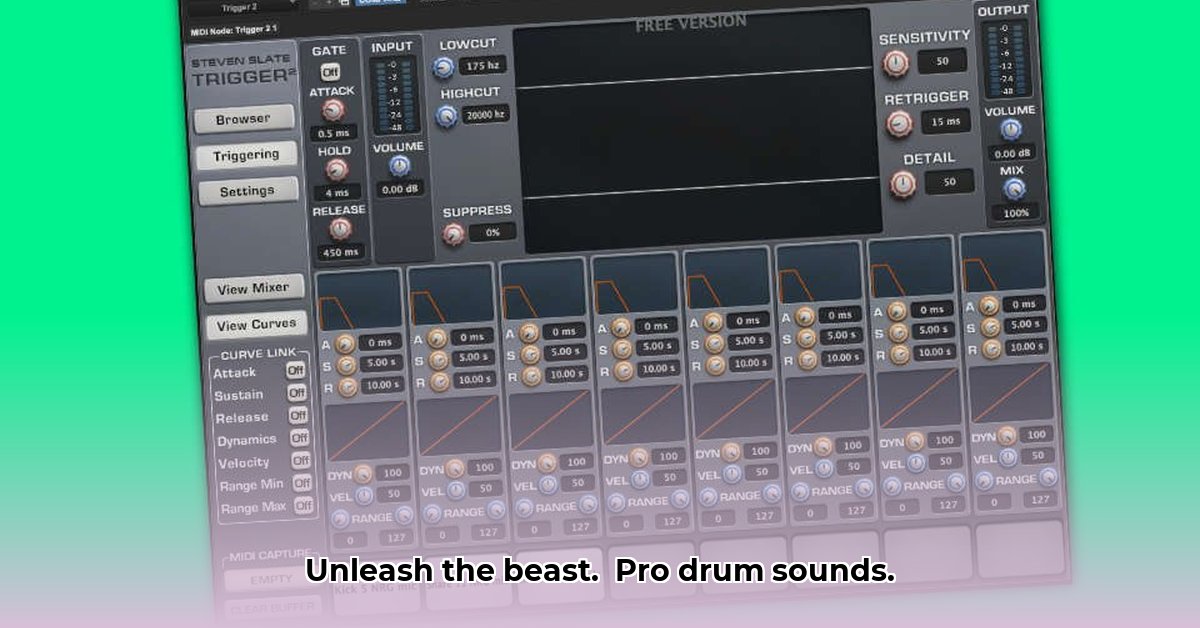Click the Gate Hold 4 ms field
The height and width of the screenshot is (628, 1200).
pos(338,192)
